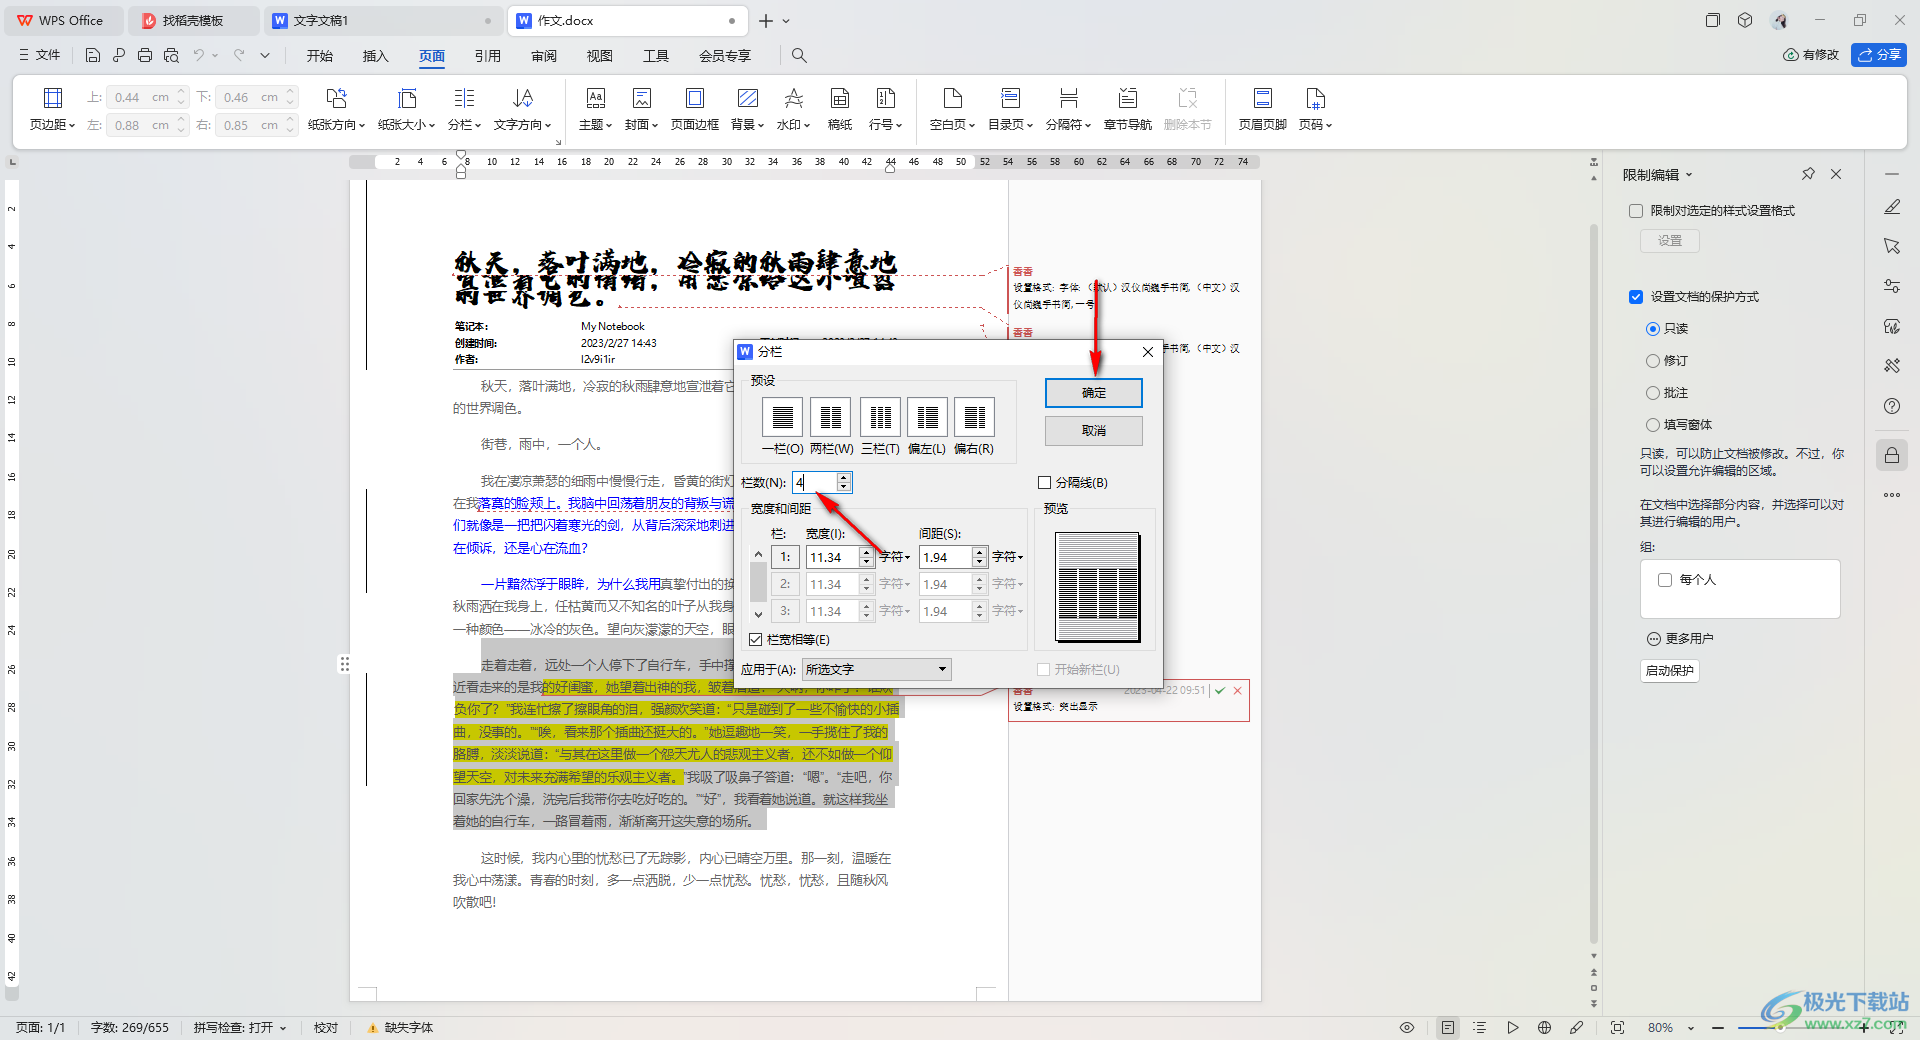Choose the One Column preset

[783, 417]
